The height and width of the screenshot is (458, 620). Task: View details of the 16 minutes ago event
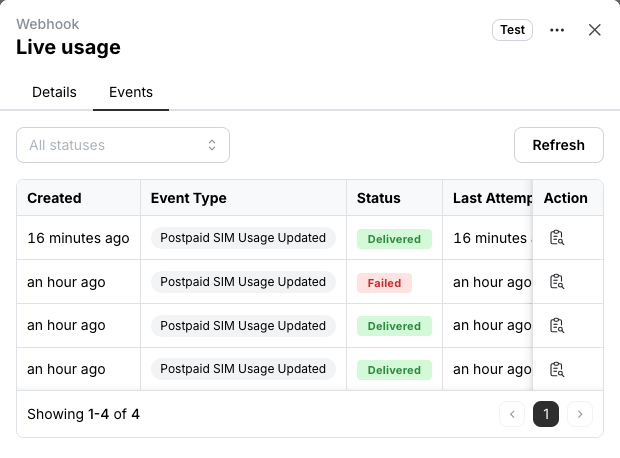[557, 238]
